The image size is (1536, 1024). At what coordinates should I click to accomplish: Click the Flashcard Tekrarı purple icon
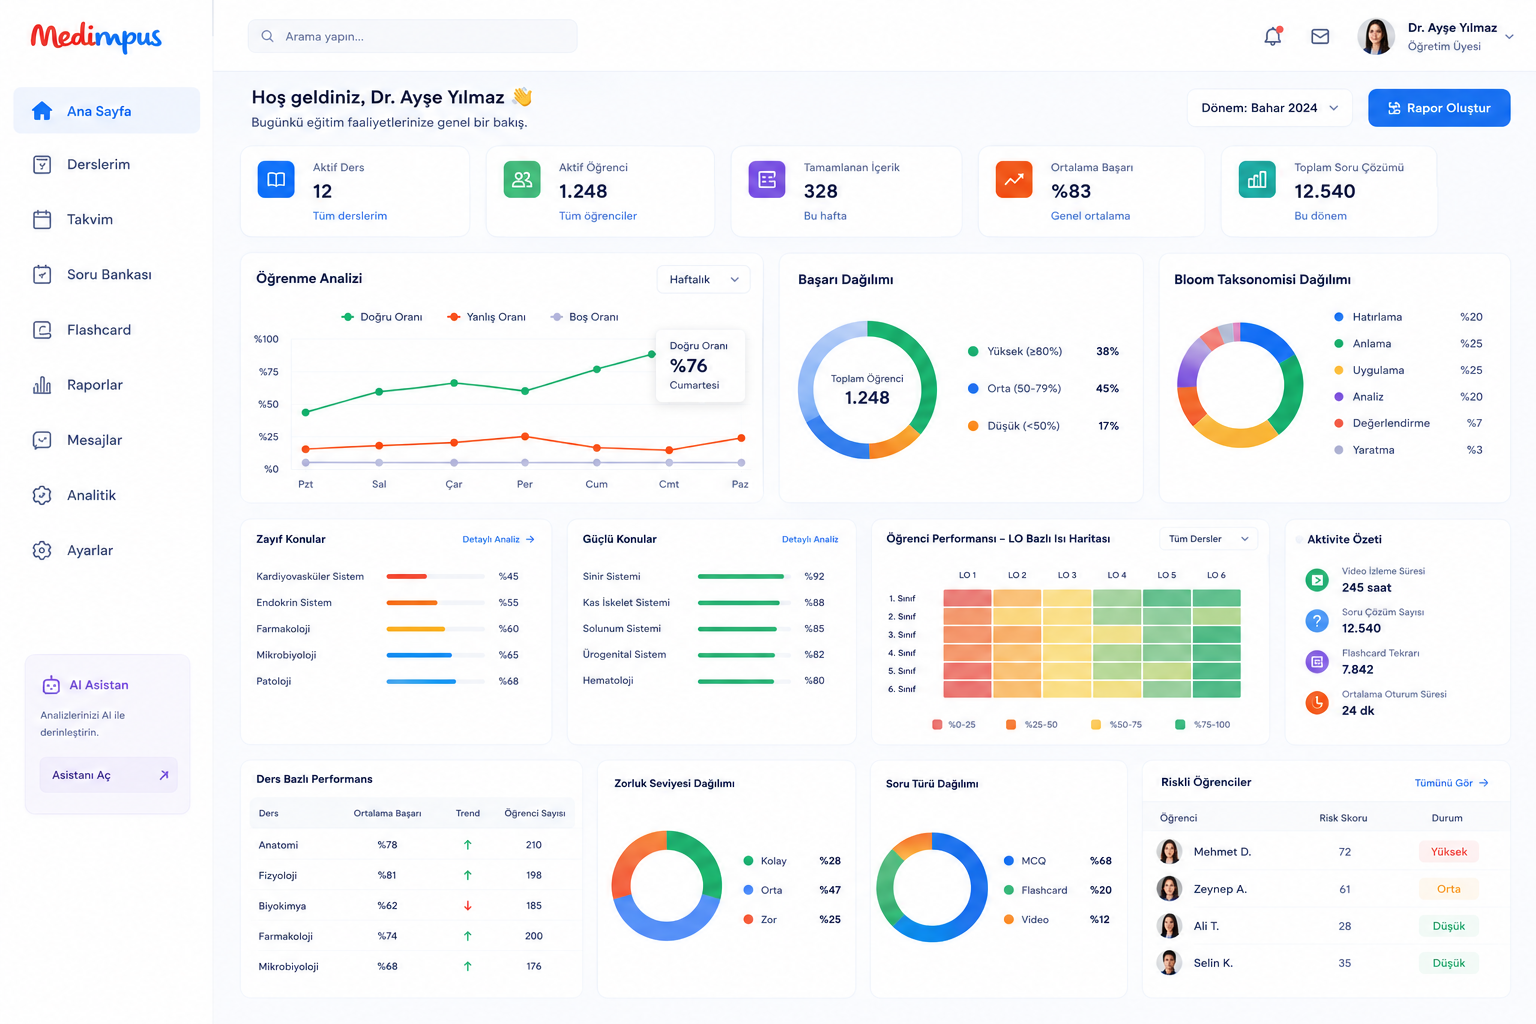1317,662
